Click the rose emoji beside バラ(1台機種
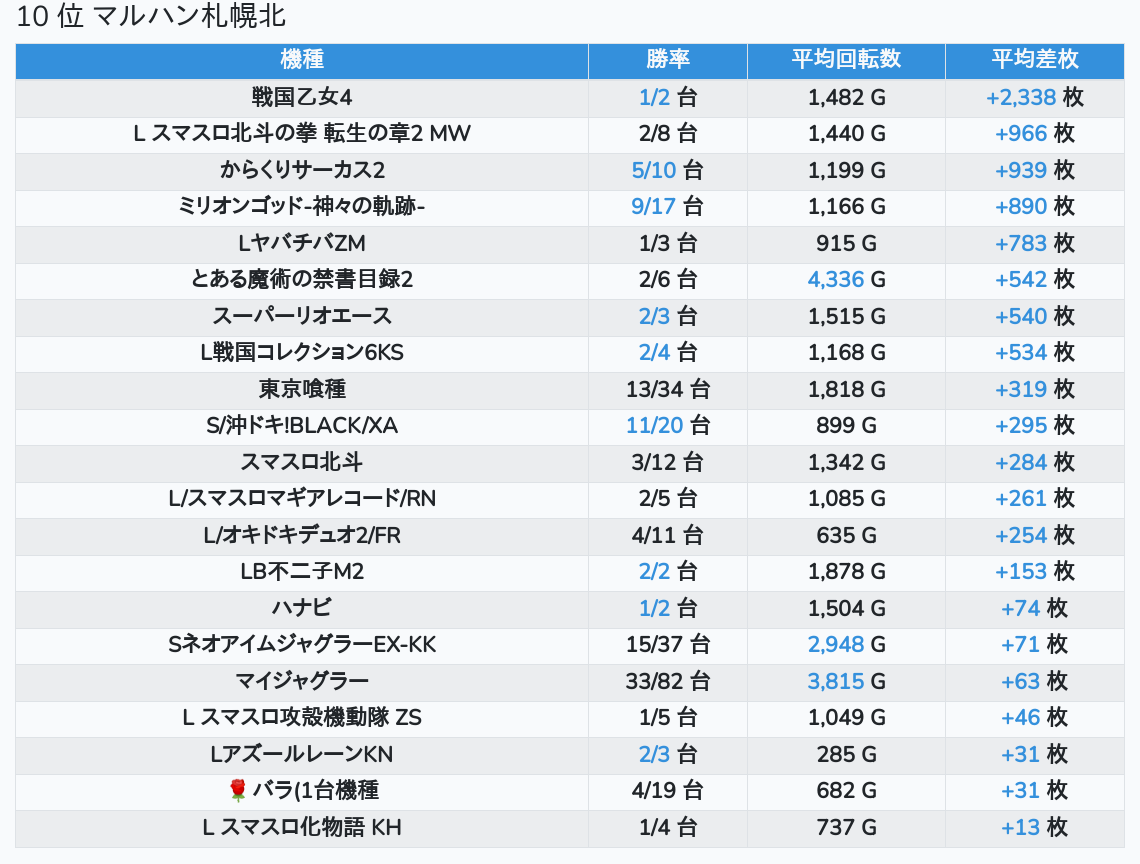 pyautogui.click(x=237, y=790)
